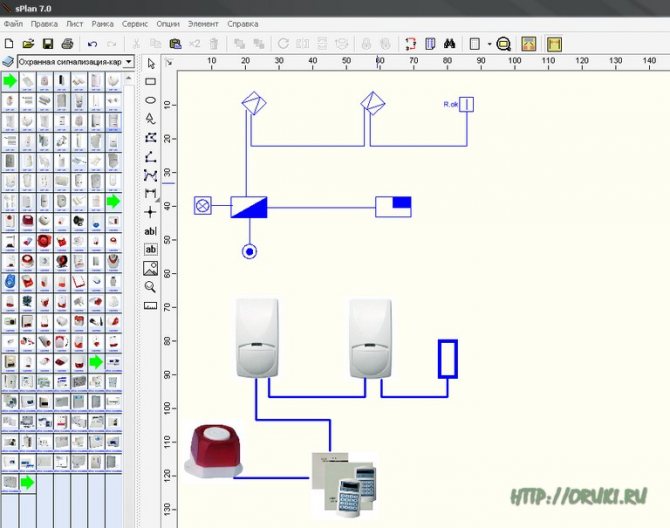Select the pointer selection tool
This screenshot has width=670, height=528.
[x=151, y=62]
